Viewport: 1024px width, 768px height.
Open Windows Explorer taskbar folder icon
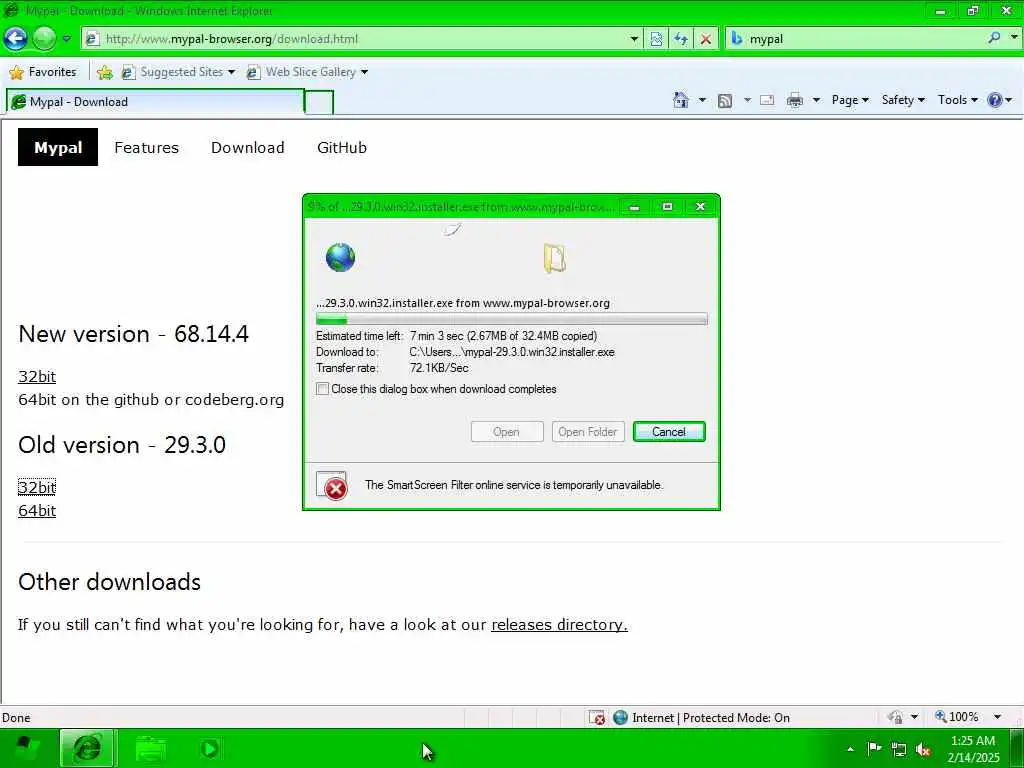pyautogui.click(x=150, y=748)
